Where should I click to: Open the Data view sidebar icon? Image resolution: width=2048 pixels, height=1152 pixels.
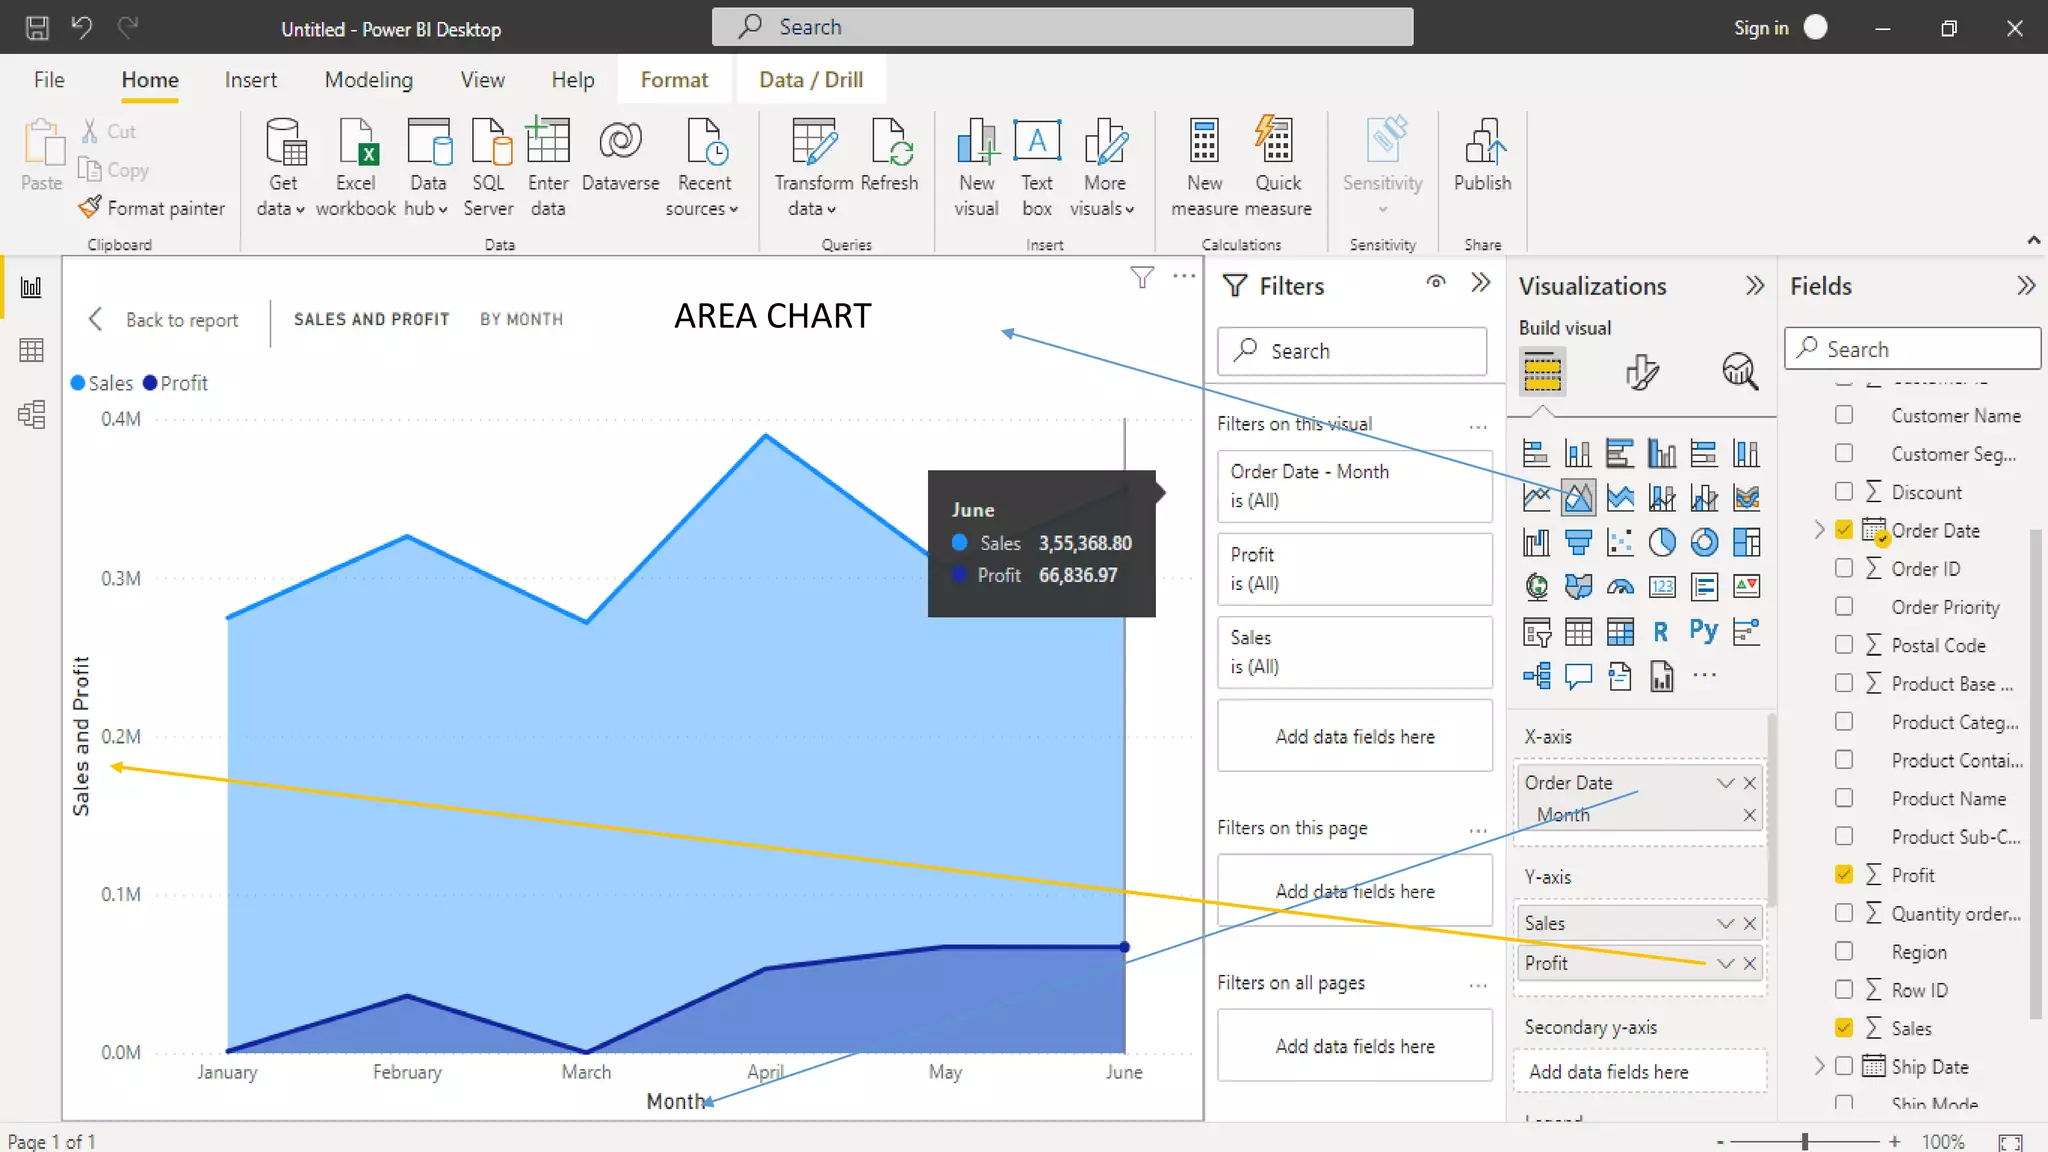pyautogui.click(x=31, y=350)
